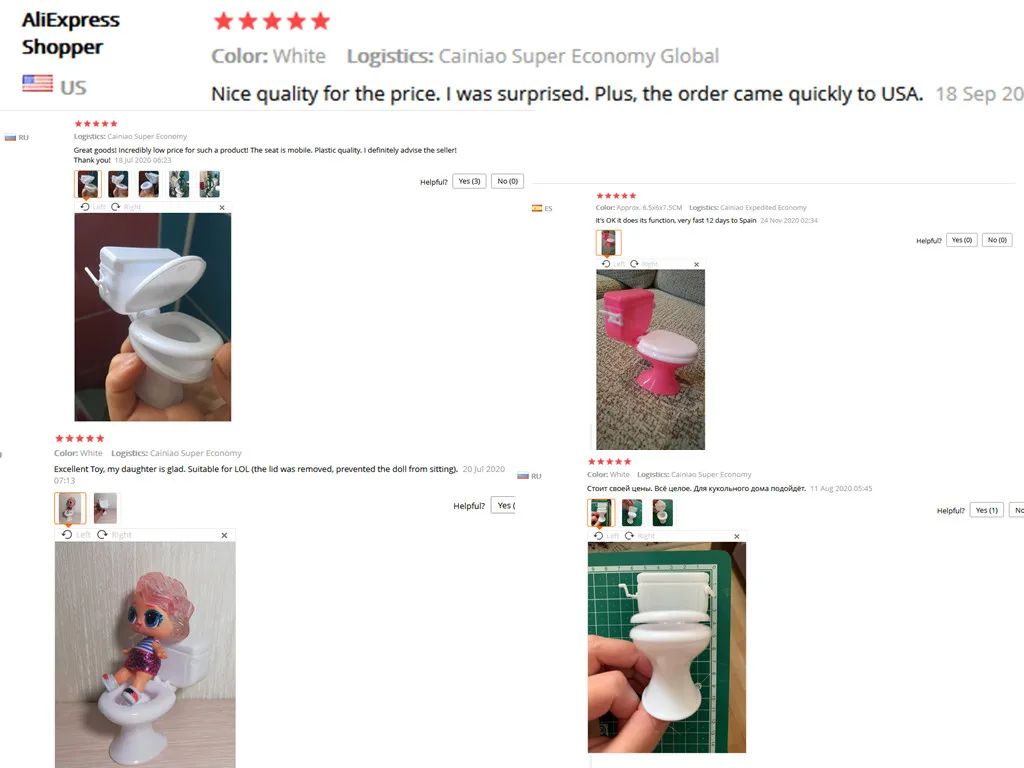Click the five-star rating at top

272,22
